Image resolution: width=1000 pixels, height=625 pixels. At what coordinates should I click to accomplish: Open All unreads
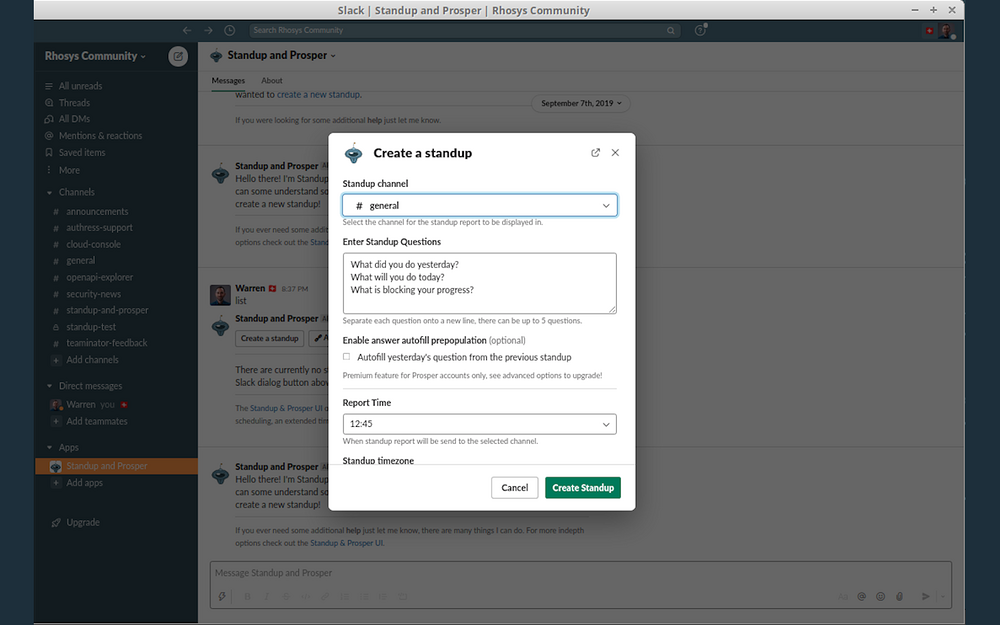coord(80,86)
